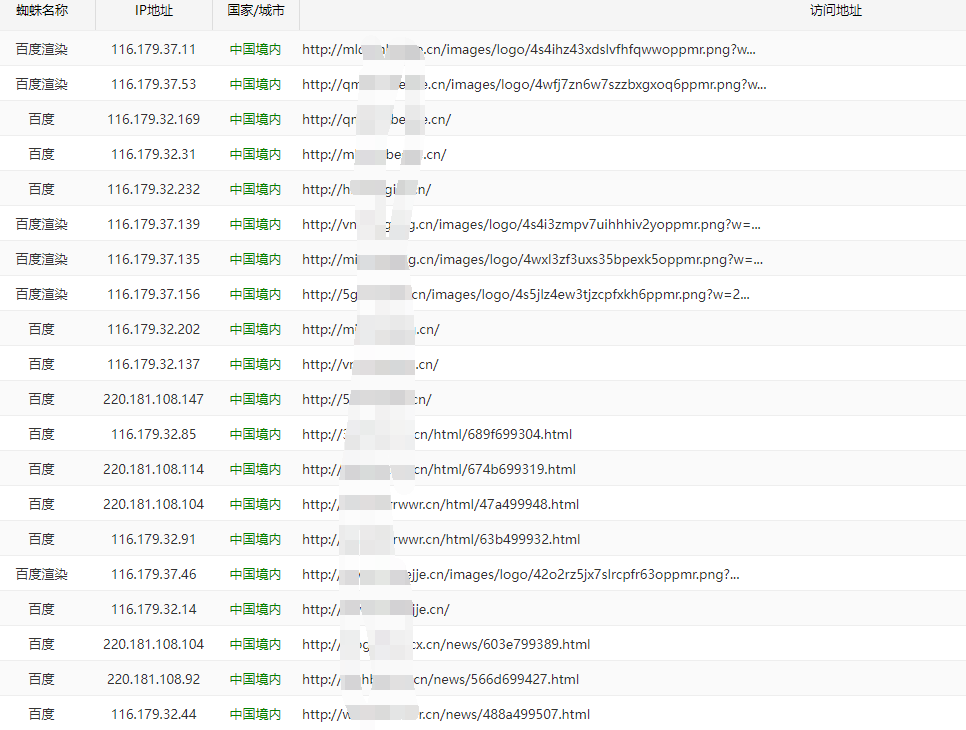Open the URL in the 116.179.32.202 row
Image resolution: width=966 pixels, height=730 pixels.
[371, 330]
